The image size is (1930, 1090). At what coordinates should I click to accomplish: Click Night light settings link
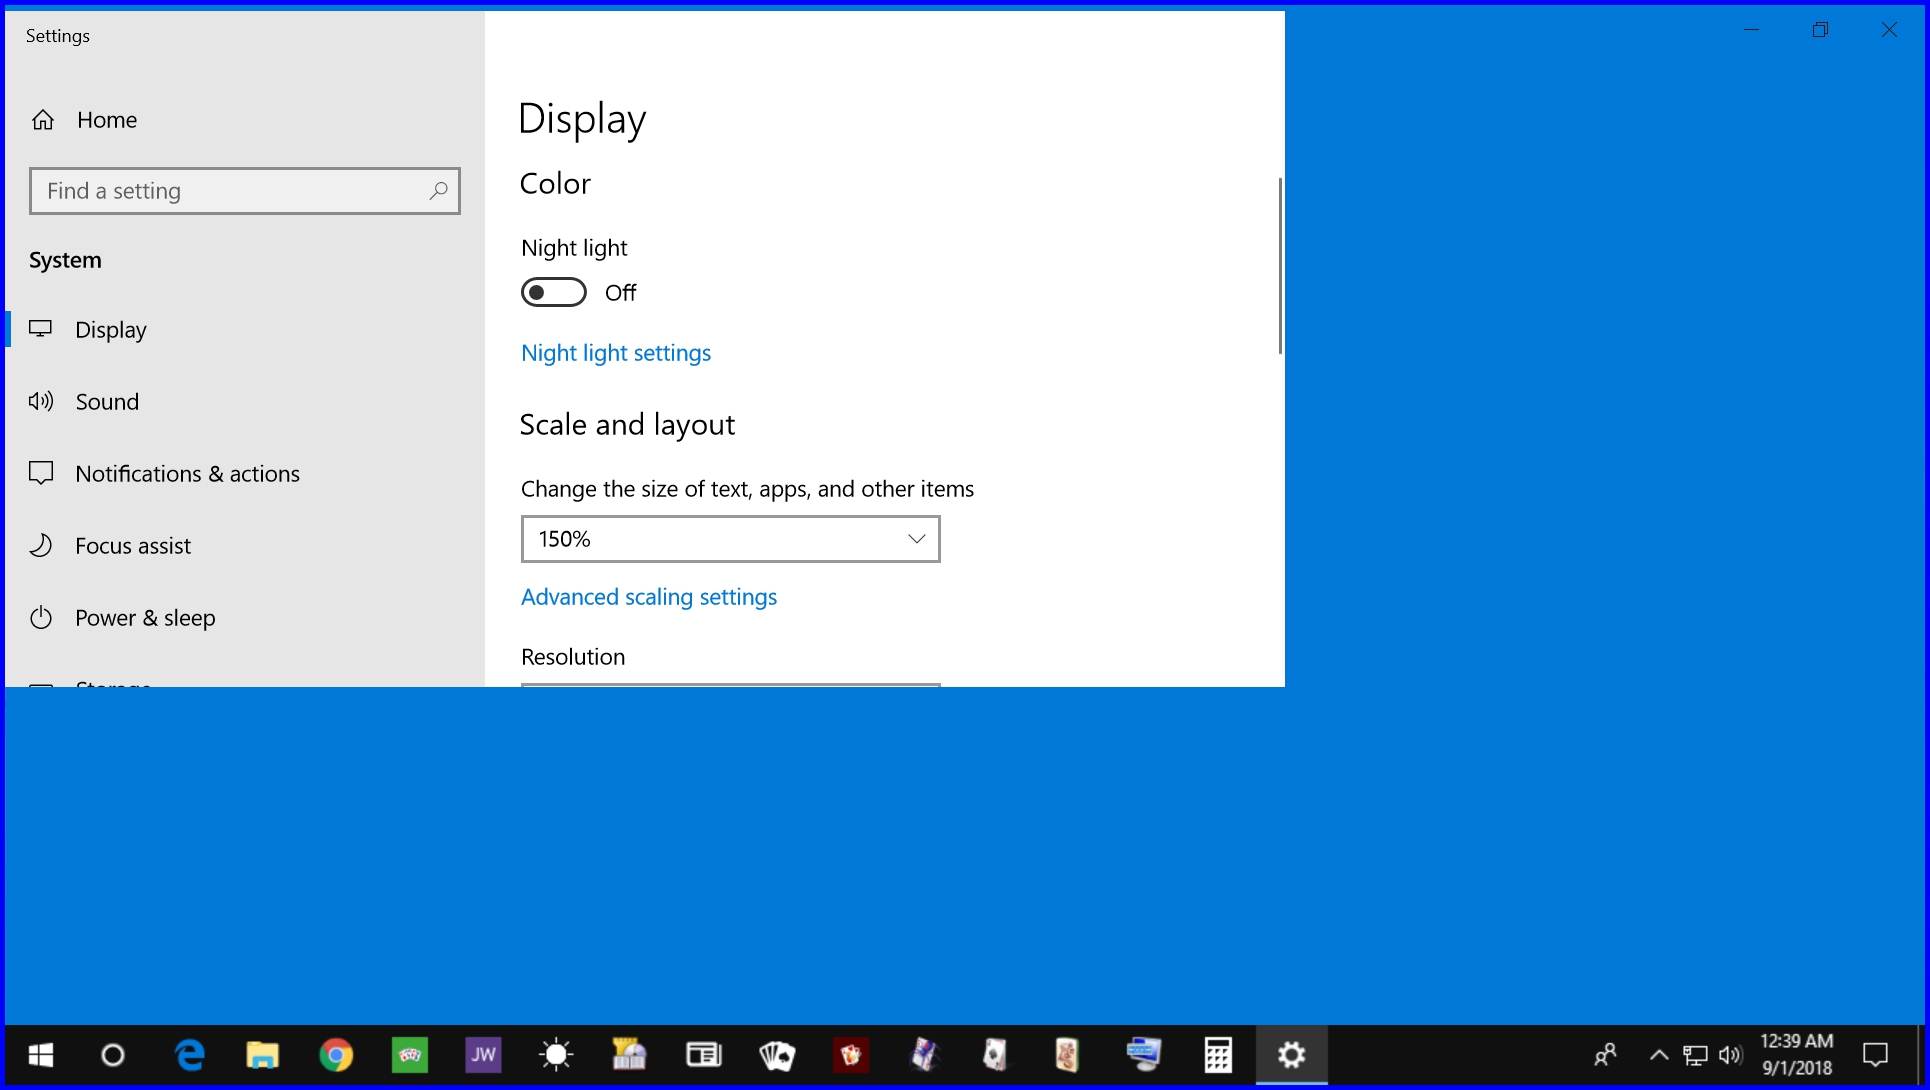click(615, 351)
